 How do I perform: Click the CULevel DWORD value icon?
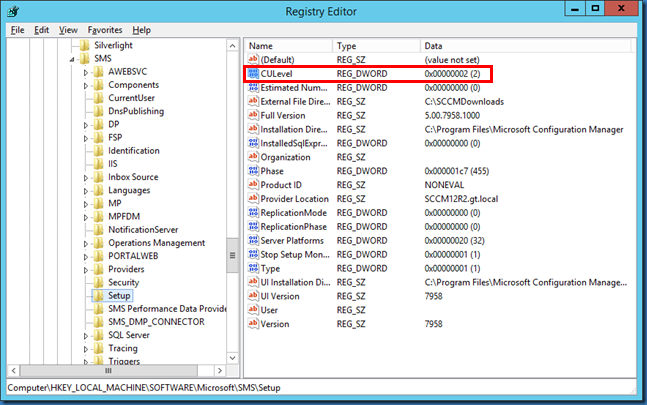(253, 73)
